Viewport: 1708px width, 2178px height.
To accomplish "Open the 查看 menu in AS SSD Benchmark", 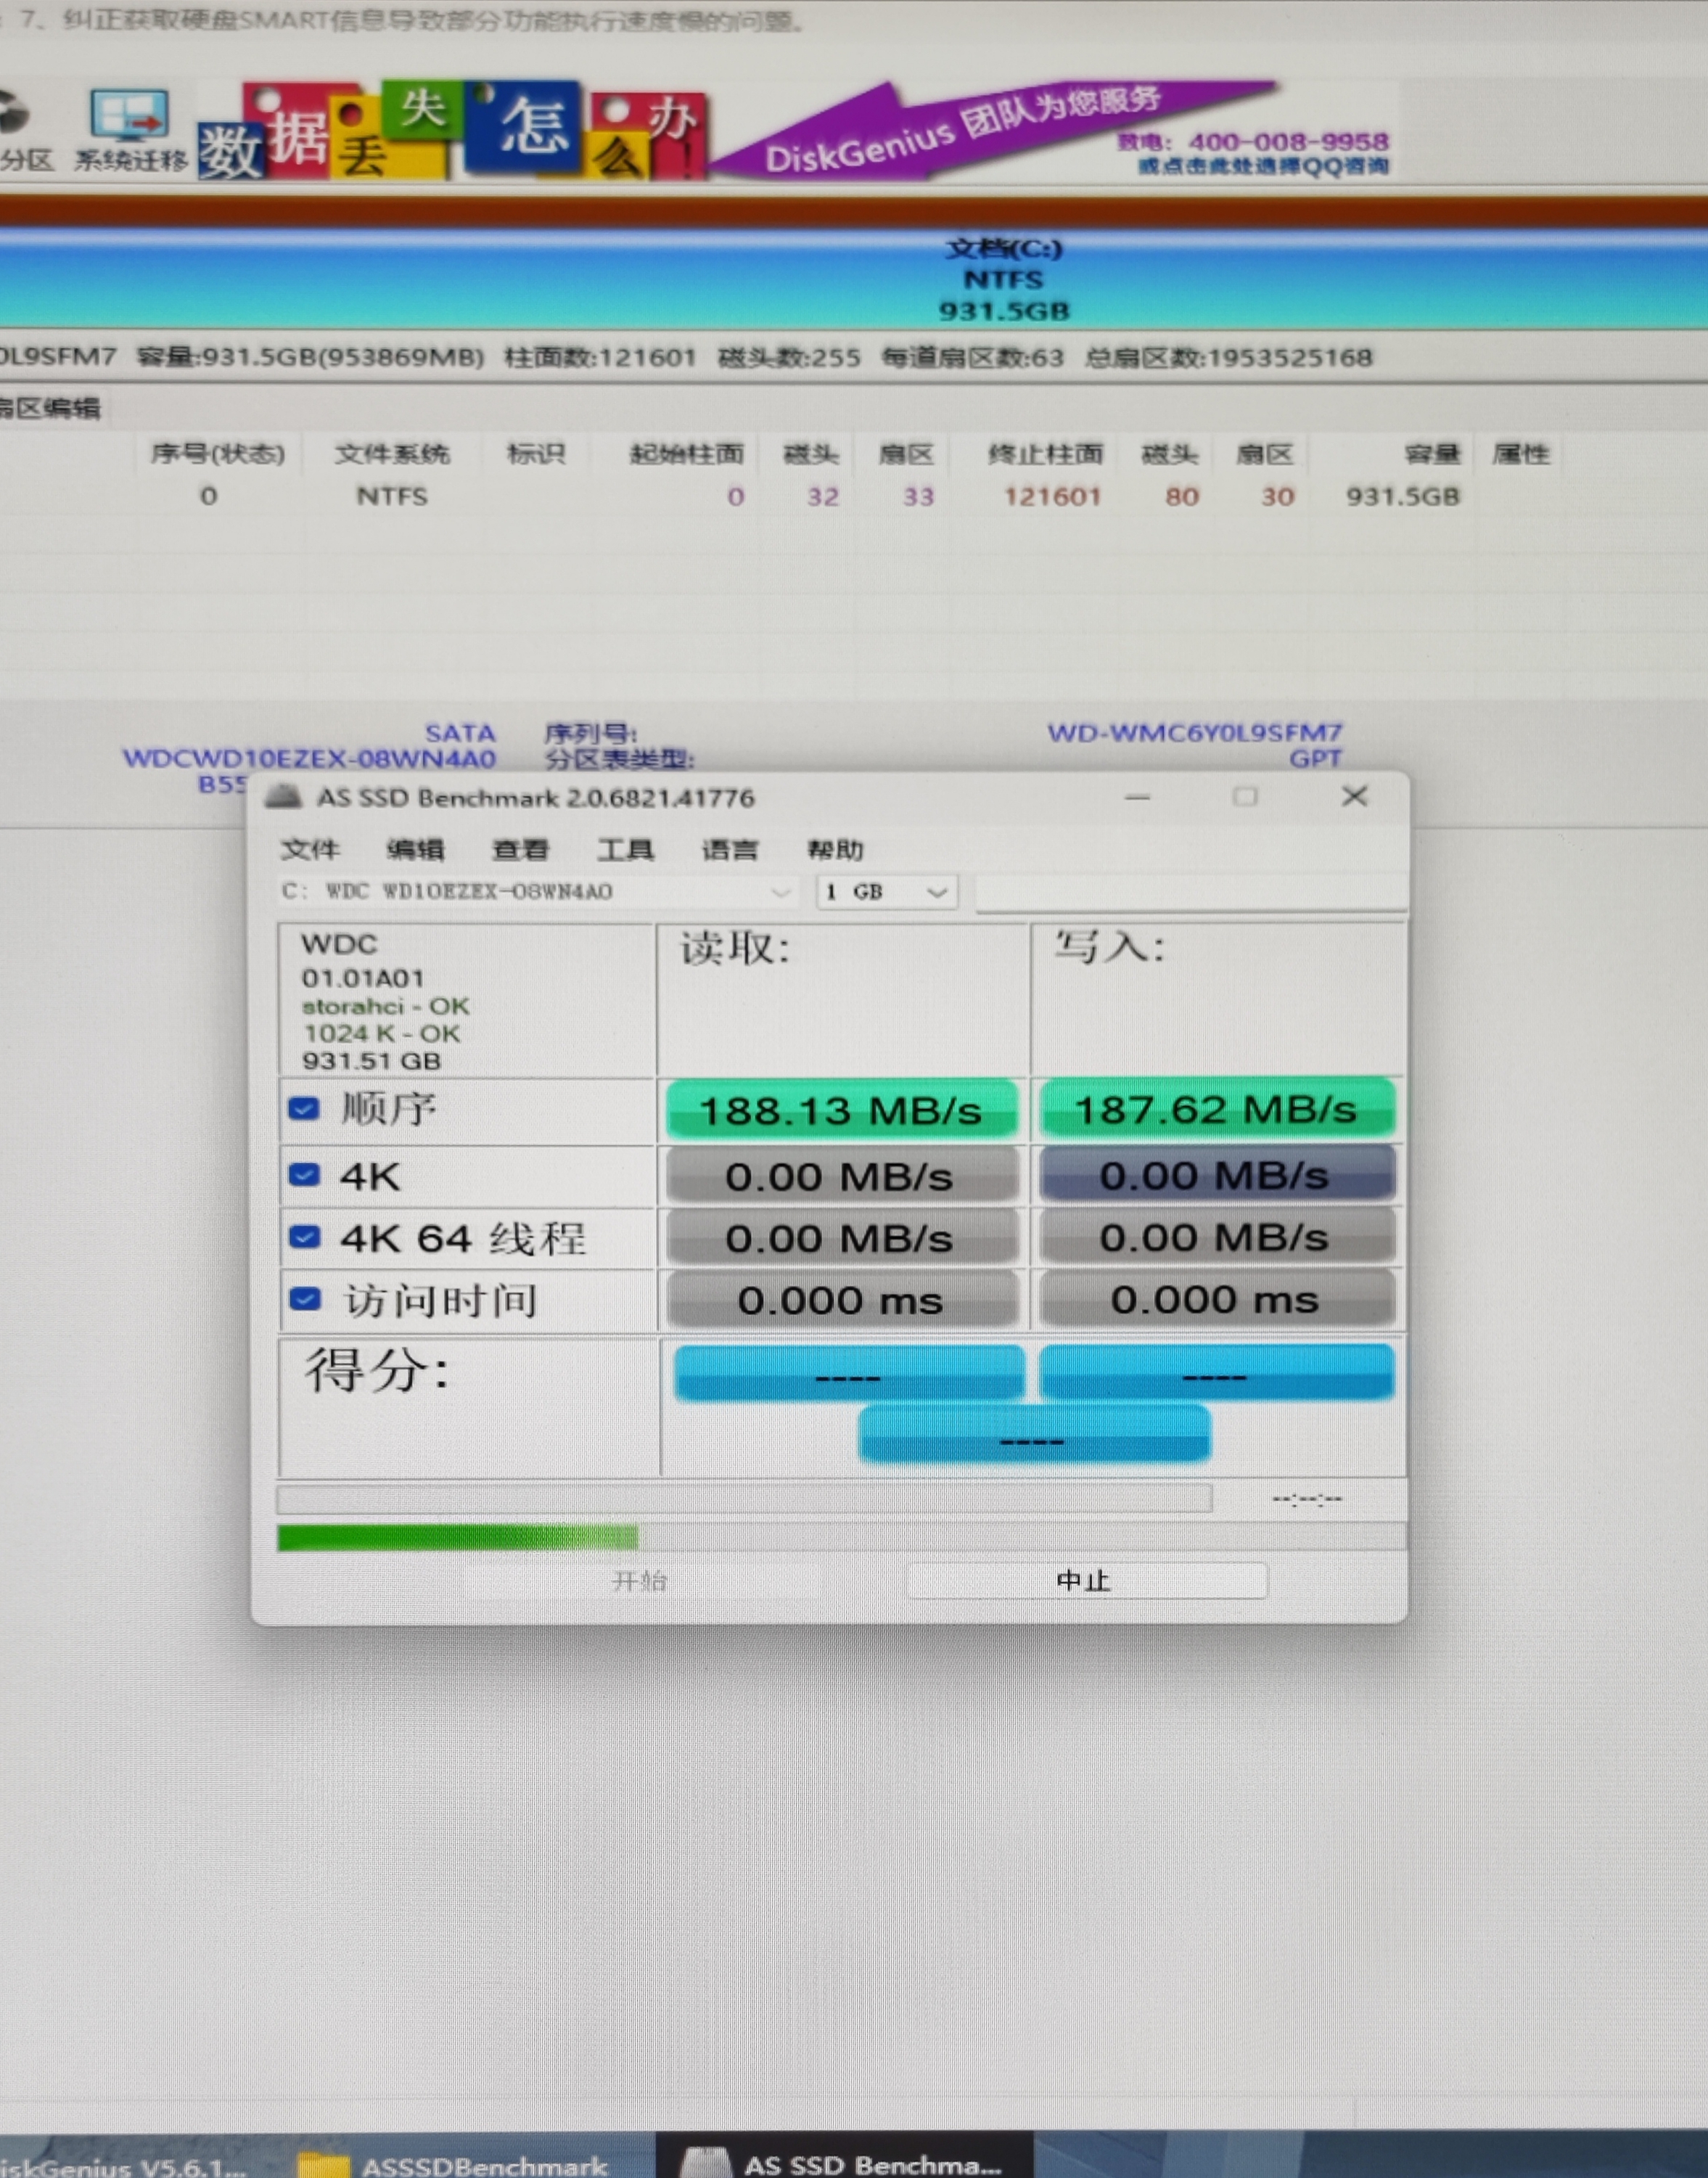I will [x=520, y=850].
